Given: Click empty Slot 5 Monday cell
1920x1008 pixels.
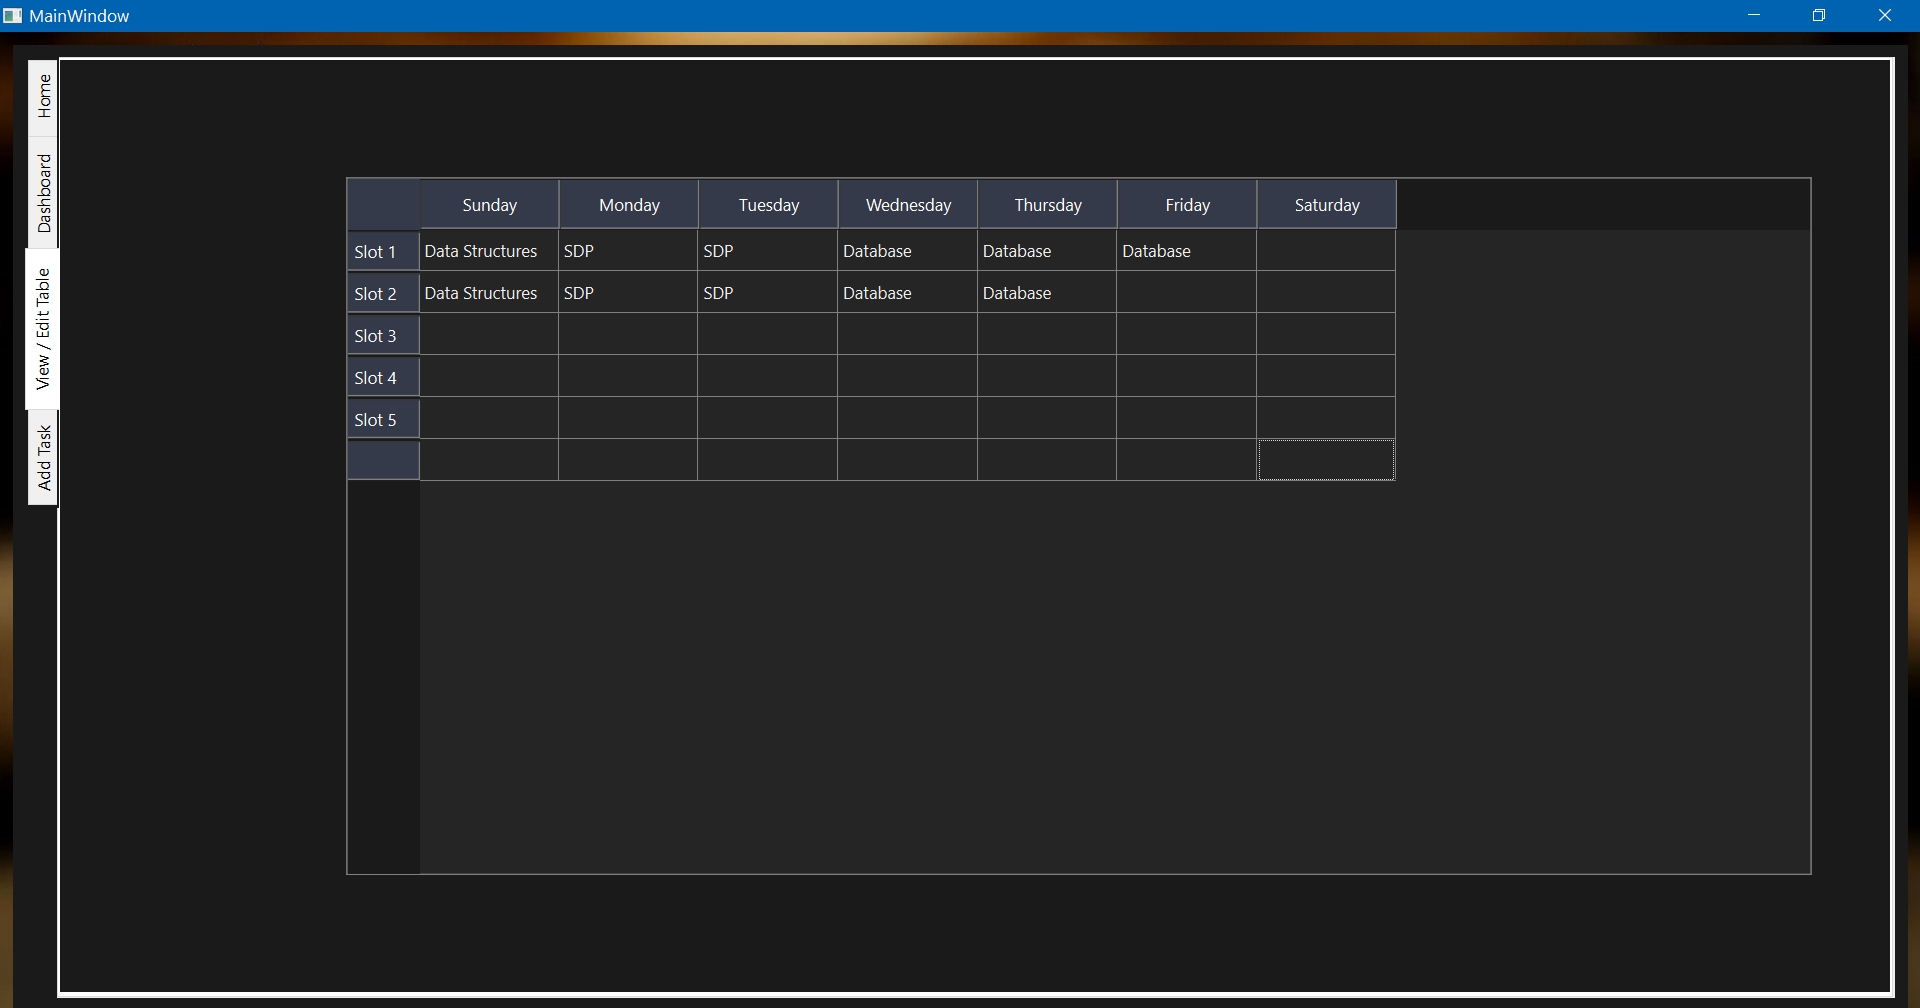Looking at the screenshot, I should 628,419.
